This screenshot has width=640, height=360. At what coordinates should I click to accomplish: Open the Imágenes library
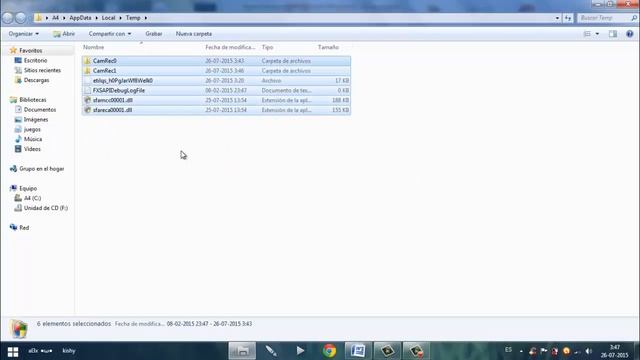(36, 119)
